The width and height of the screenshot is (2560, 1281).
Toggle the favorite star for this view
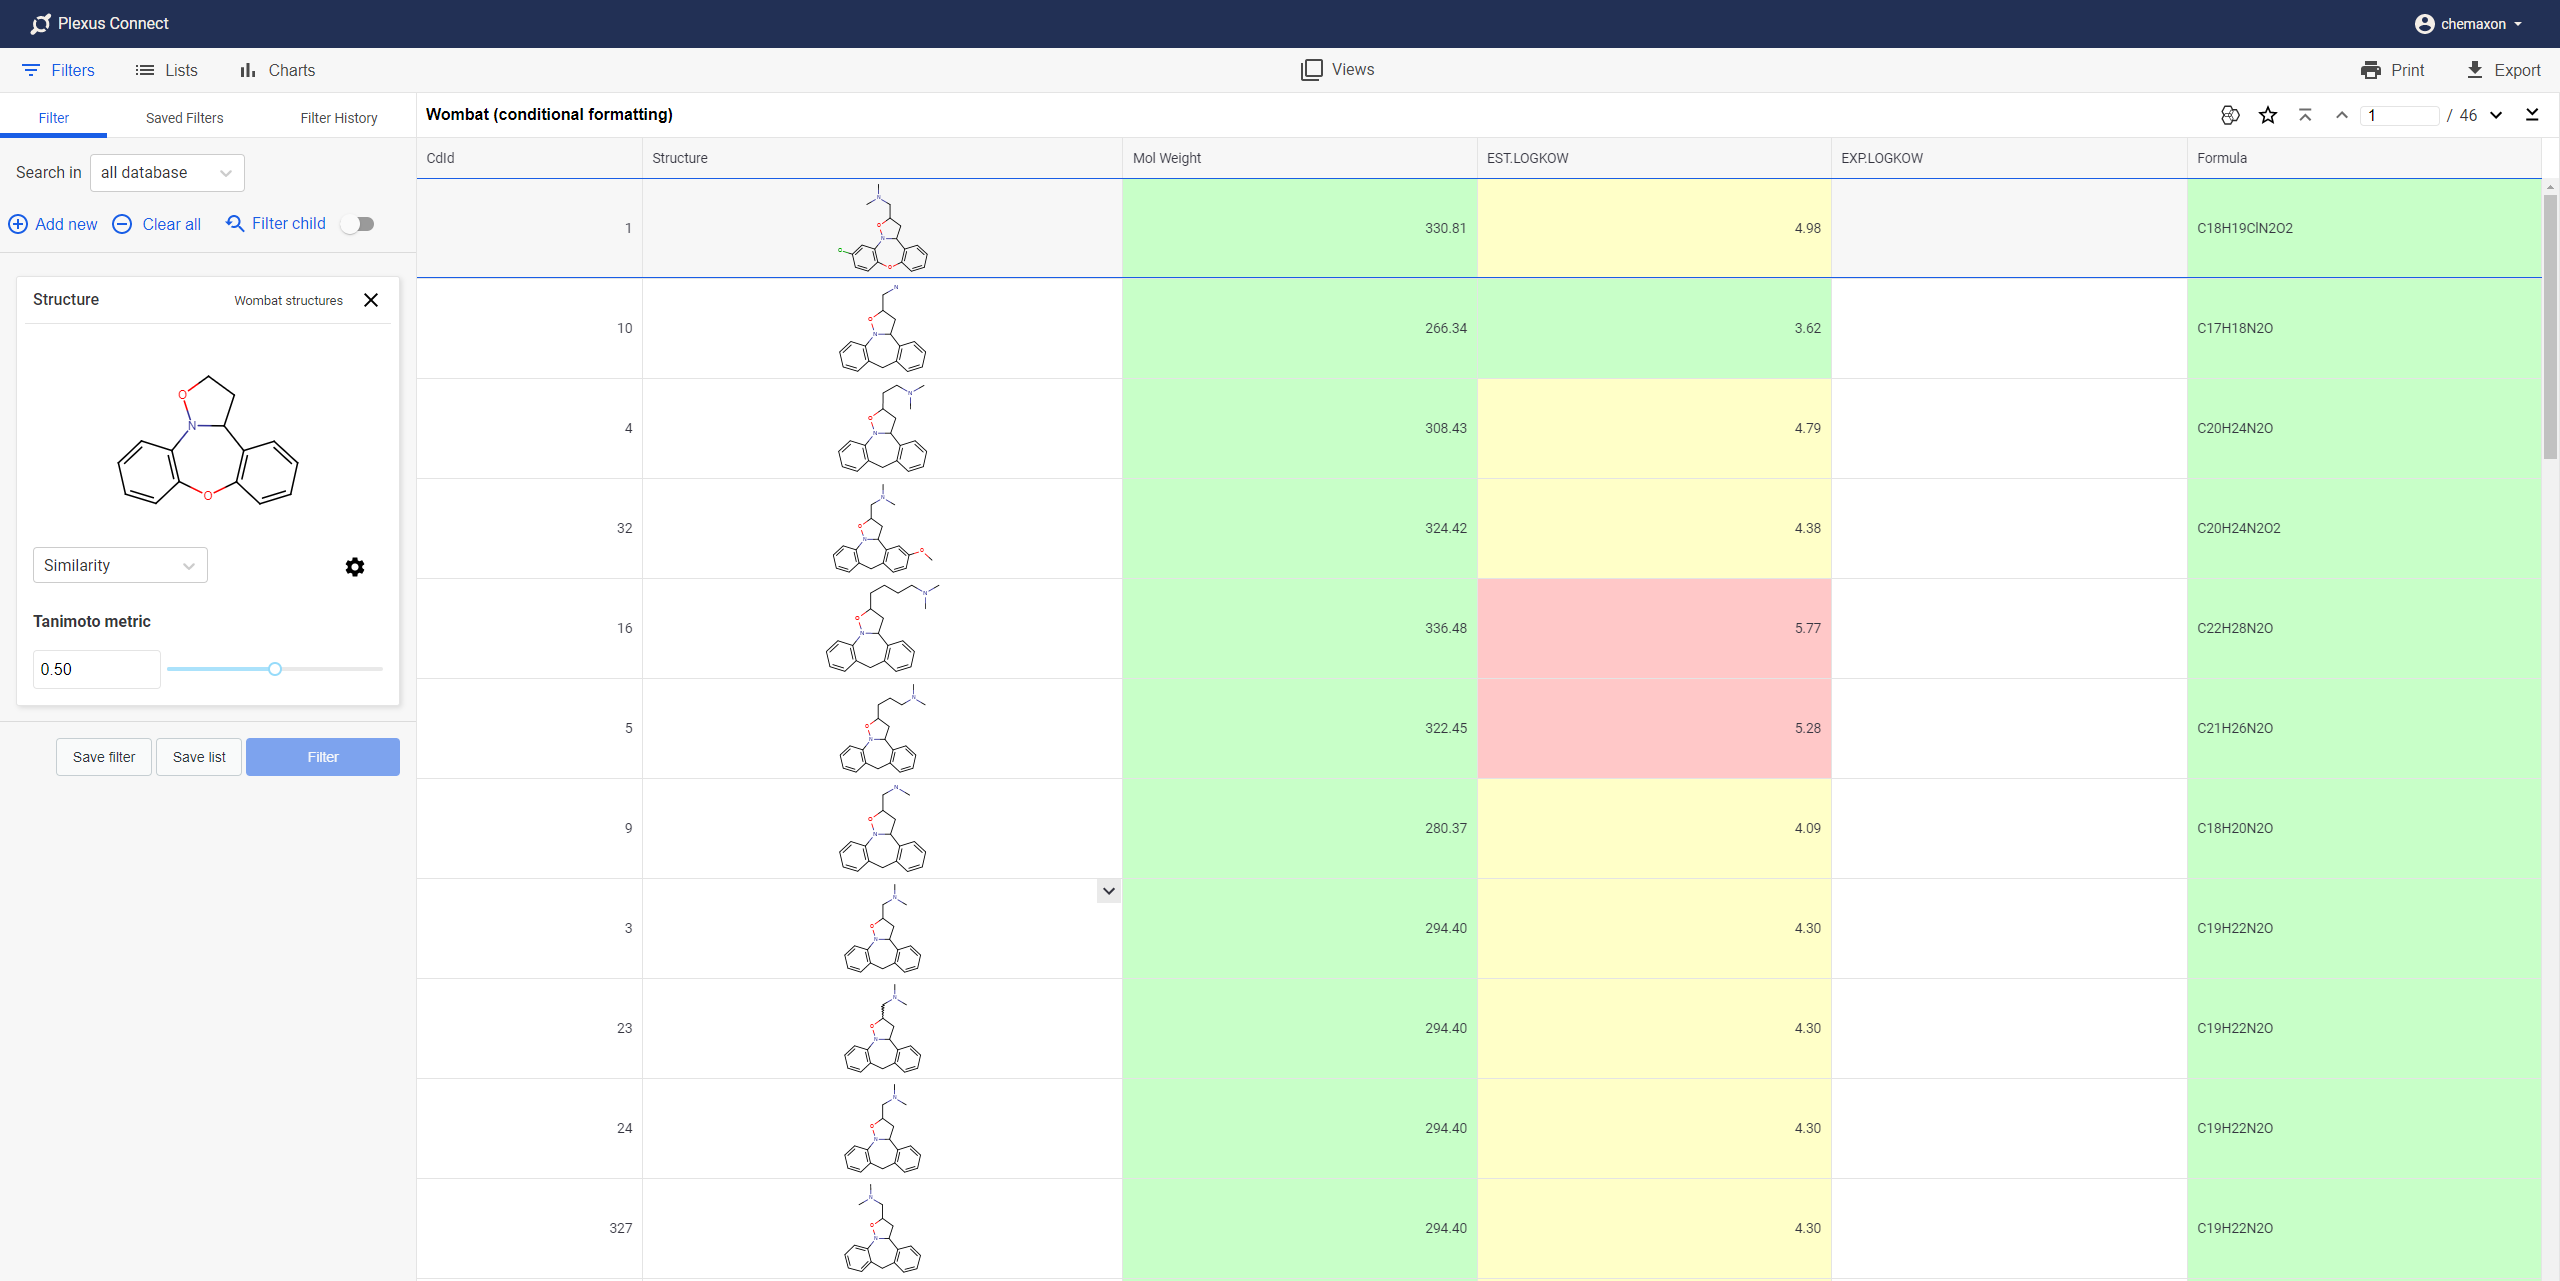point(2267,115)
